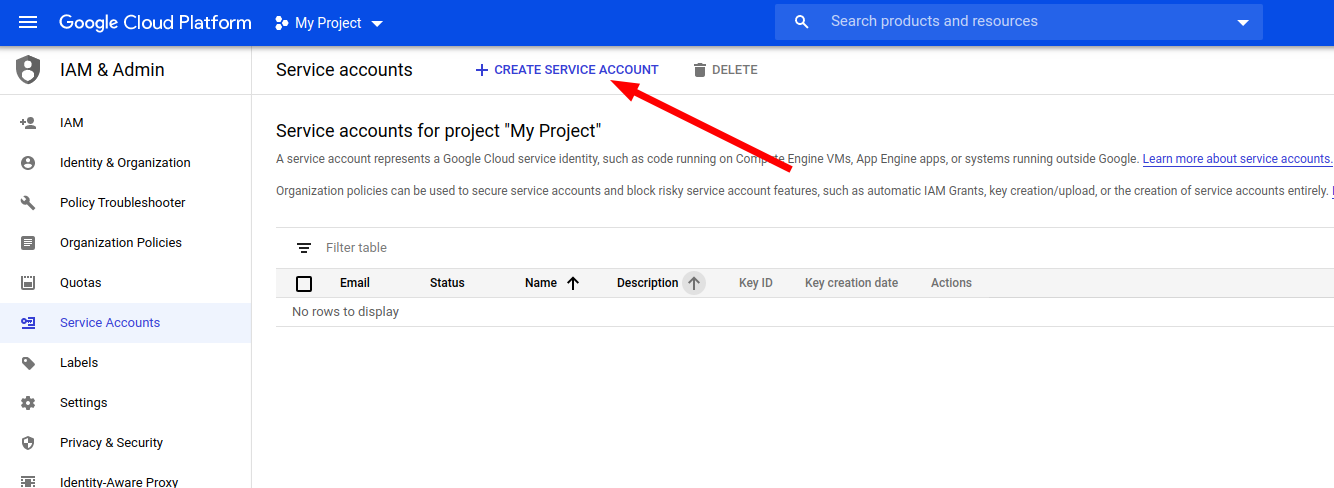Click the project hexagon dots icon
The image size is (1334, 488).
coord(282,23)
